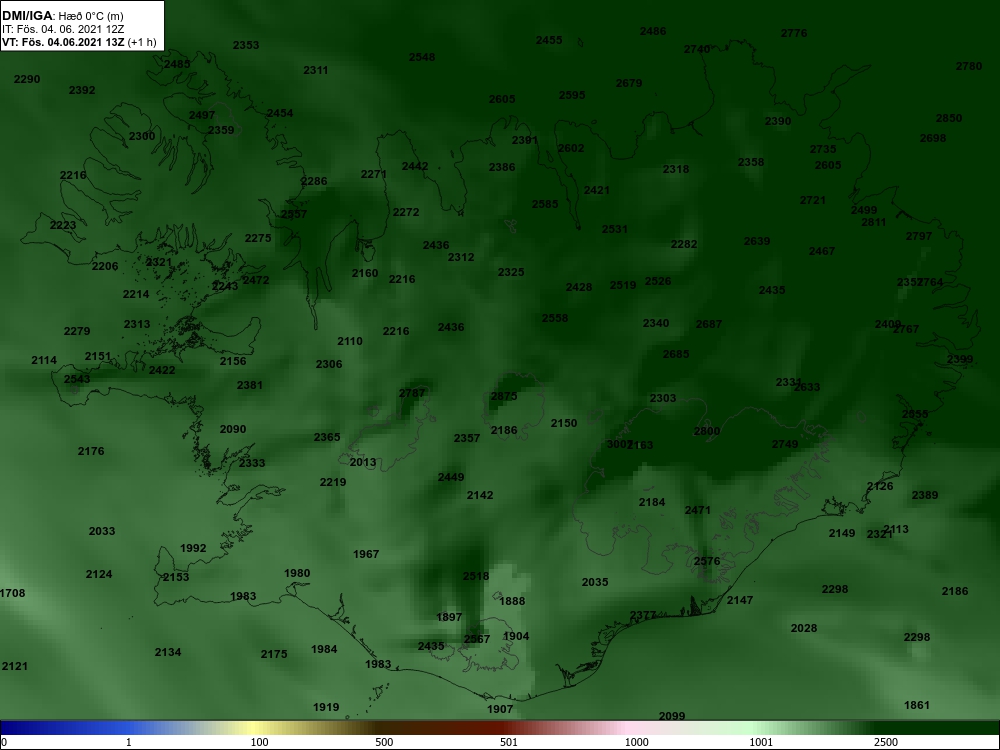1000x750 pixels.
Task: Select the map value 2850
Action: pyautogui.click(x=948, y=118)
